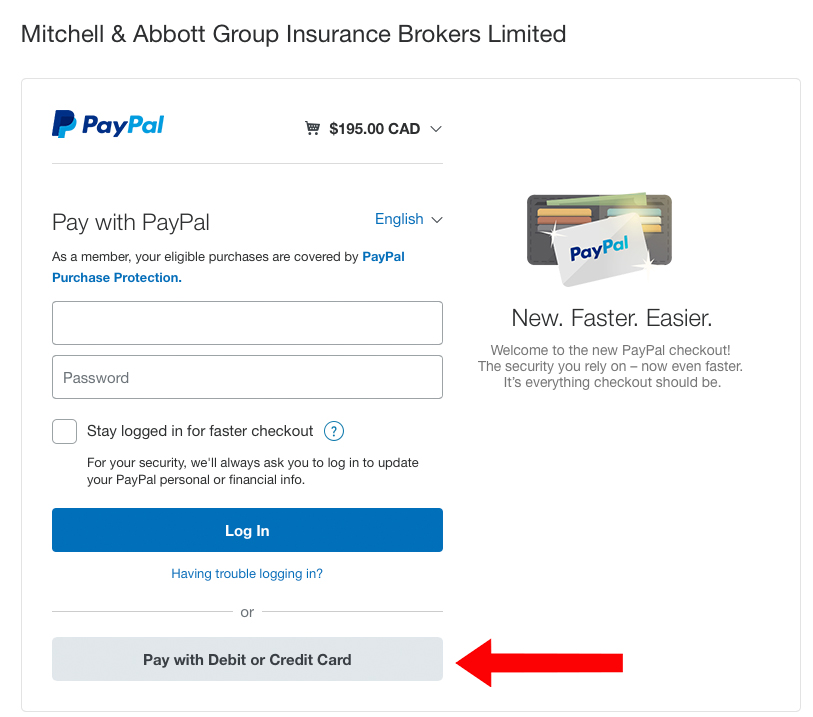Select Pay with Debit or Credit Card
Screen dimensions: 813x717
pyautogui.click(x=247, y=659)
